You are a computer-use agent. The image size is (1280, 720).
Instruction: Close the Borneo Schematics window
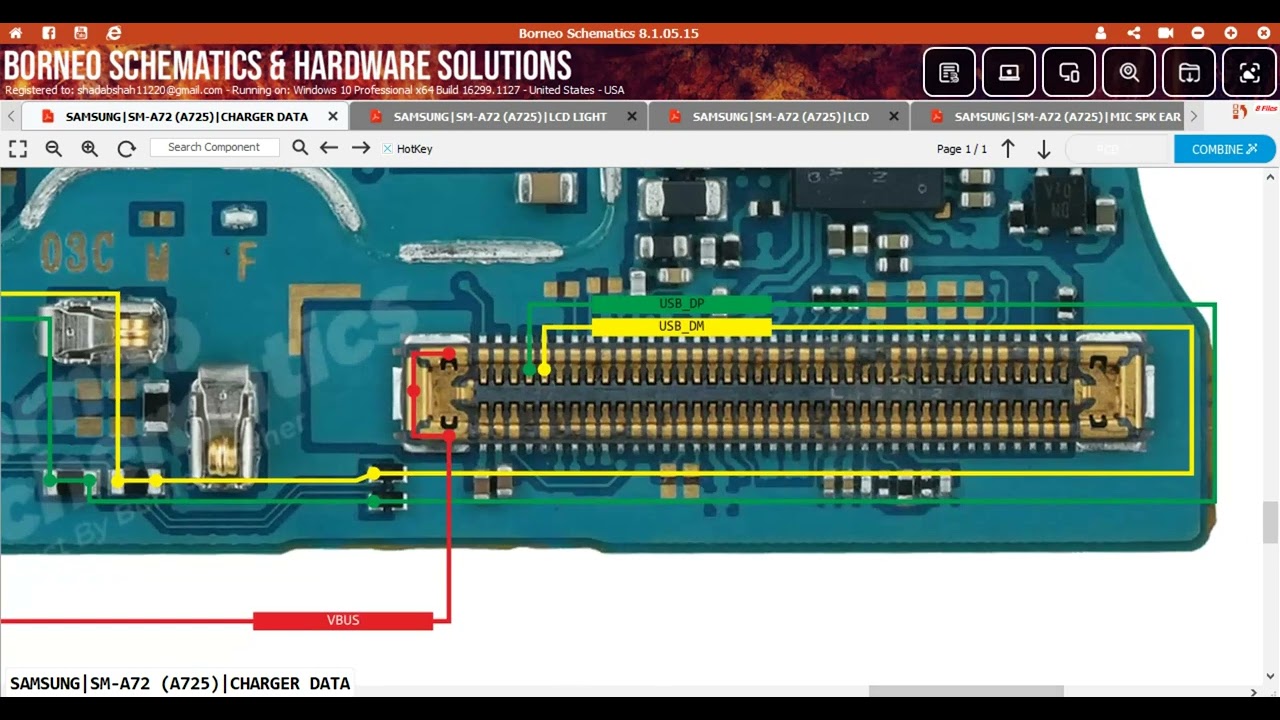tap(1263, 33)
